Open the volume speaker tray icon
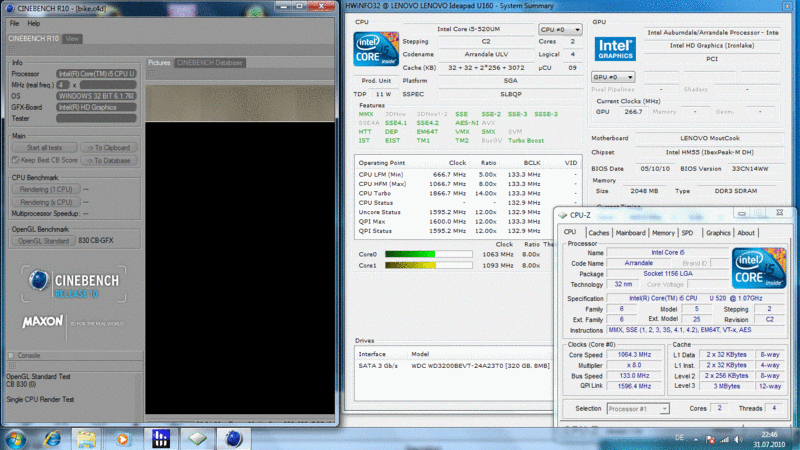This screenshot has height=450, width=800. click(x=738, y=439)
